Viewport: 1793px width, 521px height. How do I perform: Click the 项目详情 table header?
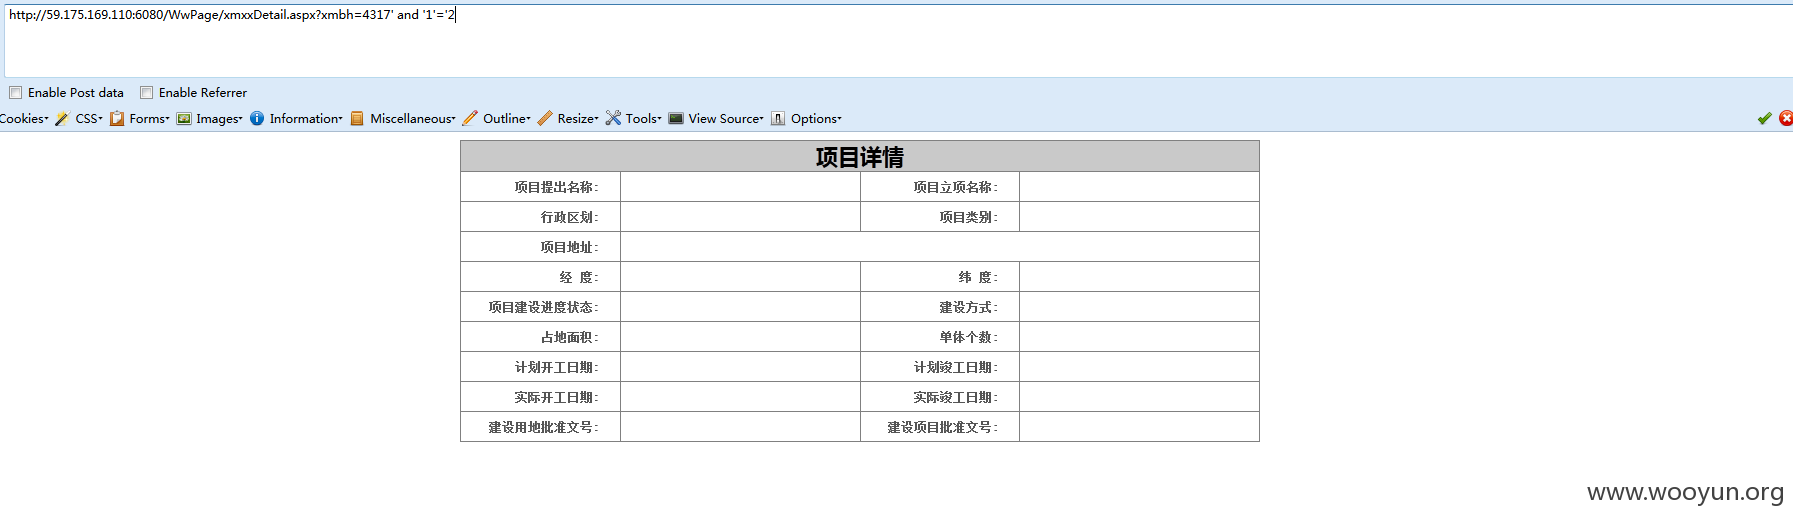tap(860, 157)
